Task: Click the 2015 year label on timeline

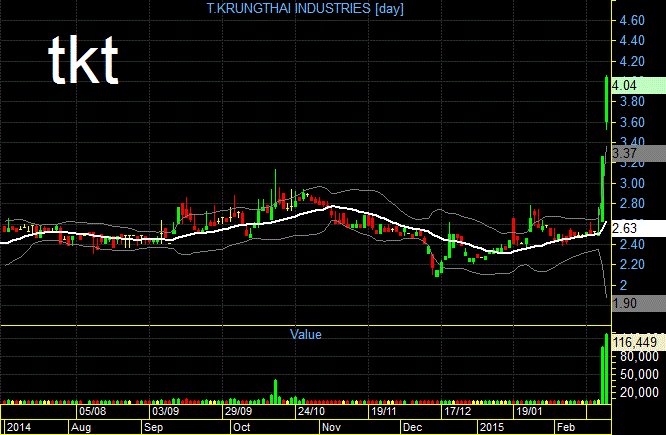Action: pyautogui.click(x=491, y=427)
